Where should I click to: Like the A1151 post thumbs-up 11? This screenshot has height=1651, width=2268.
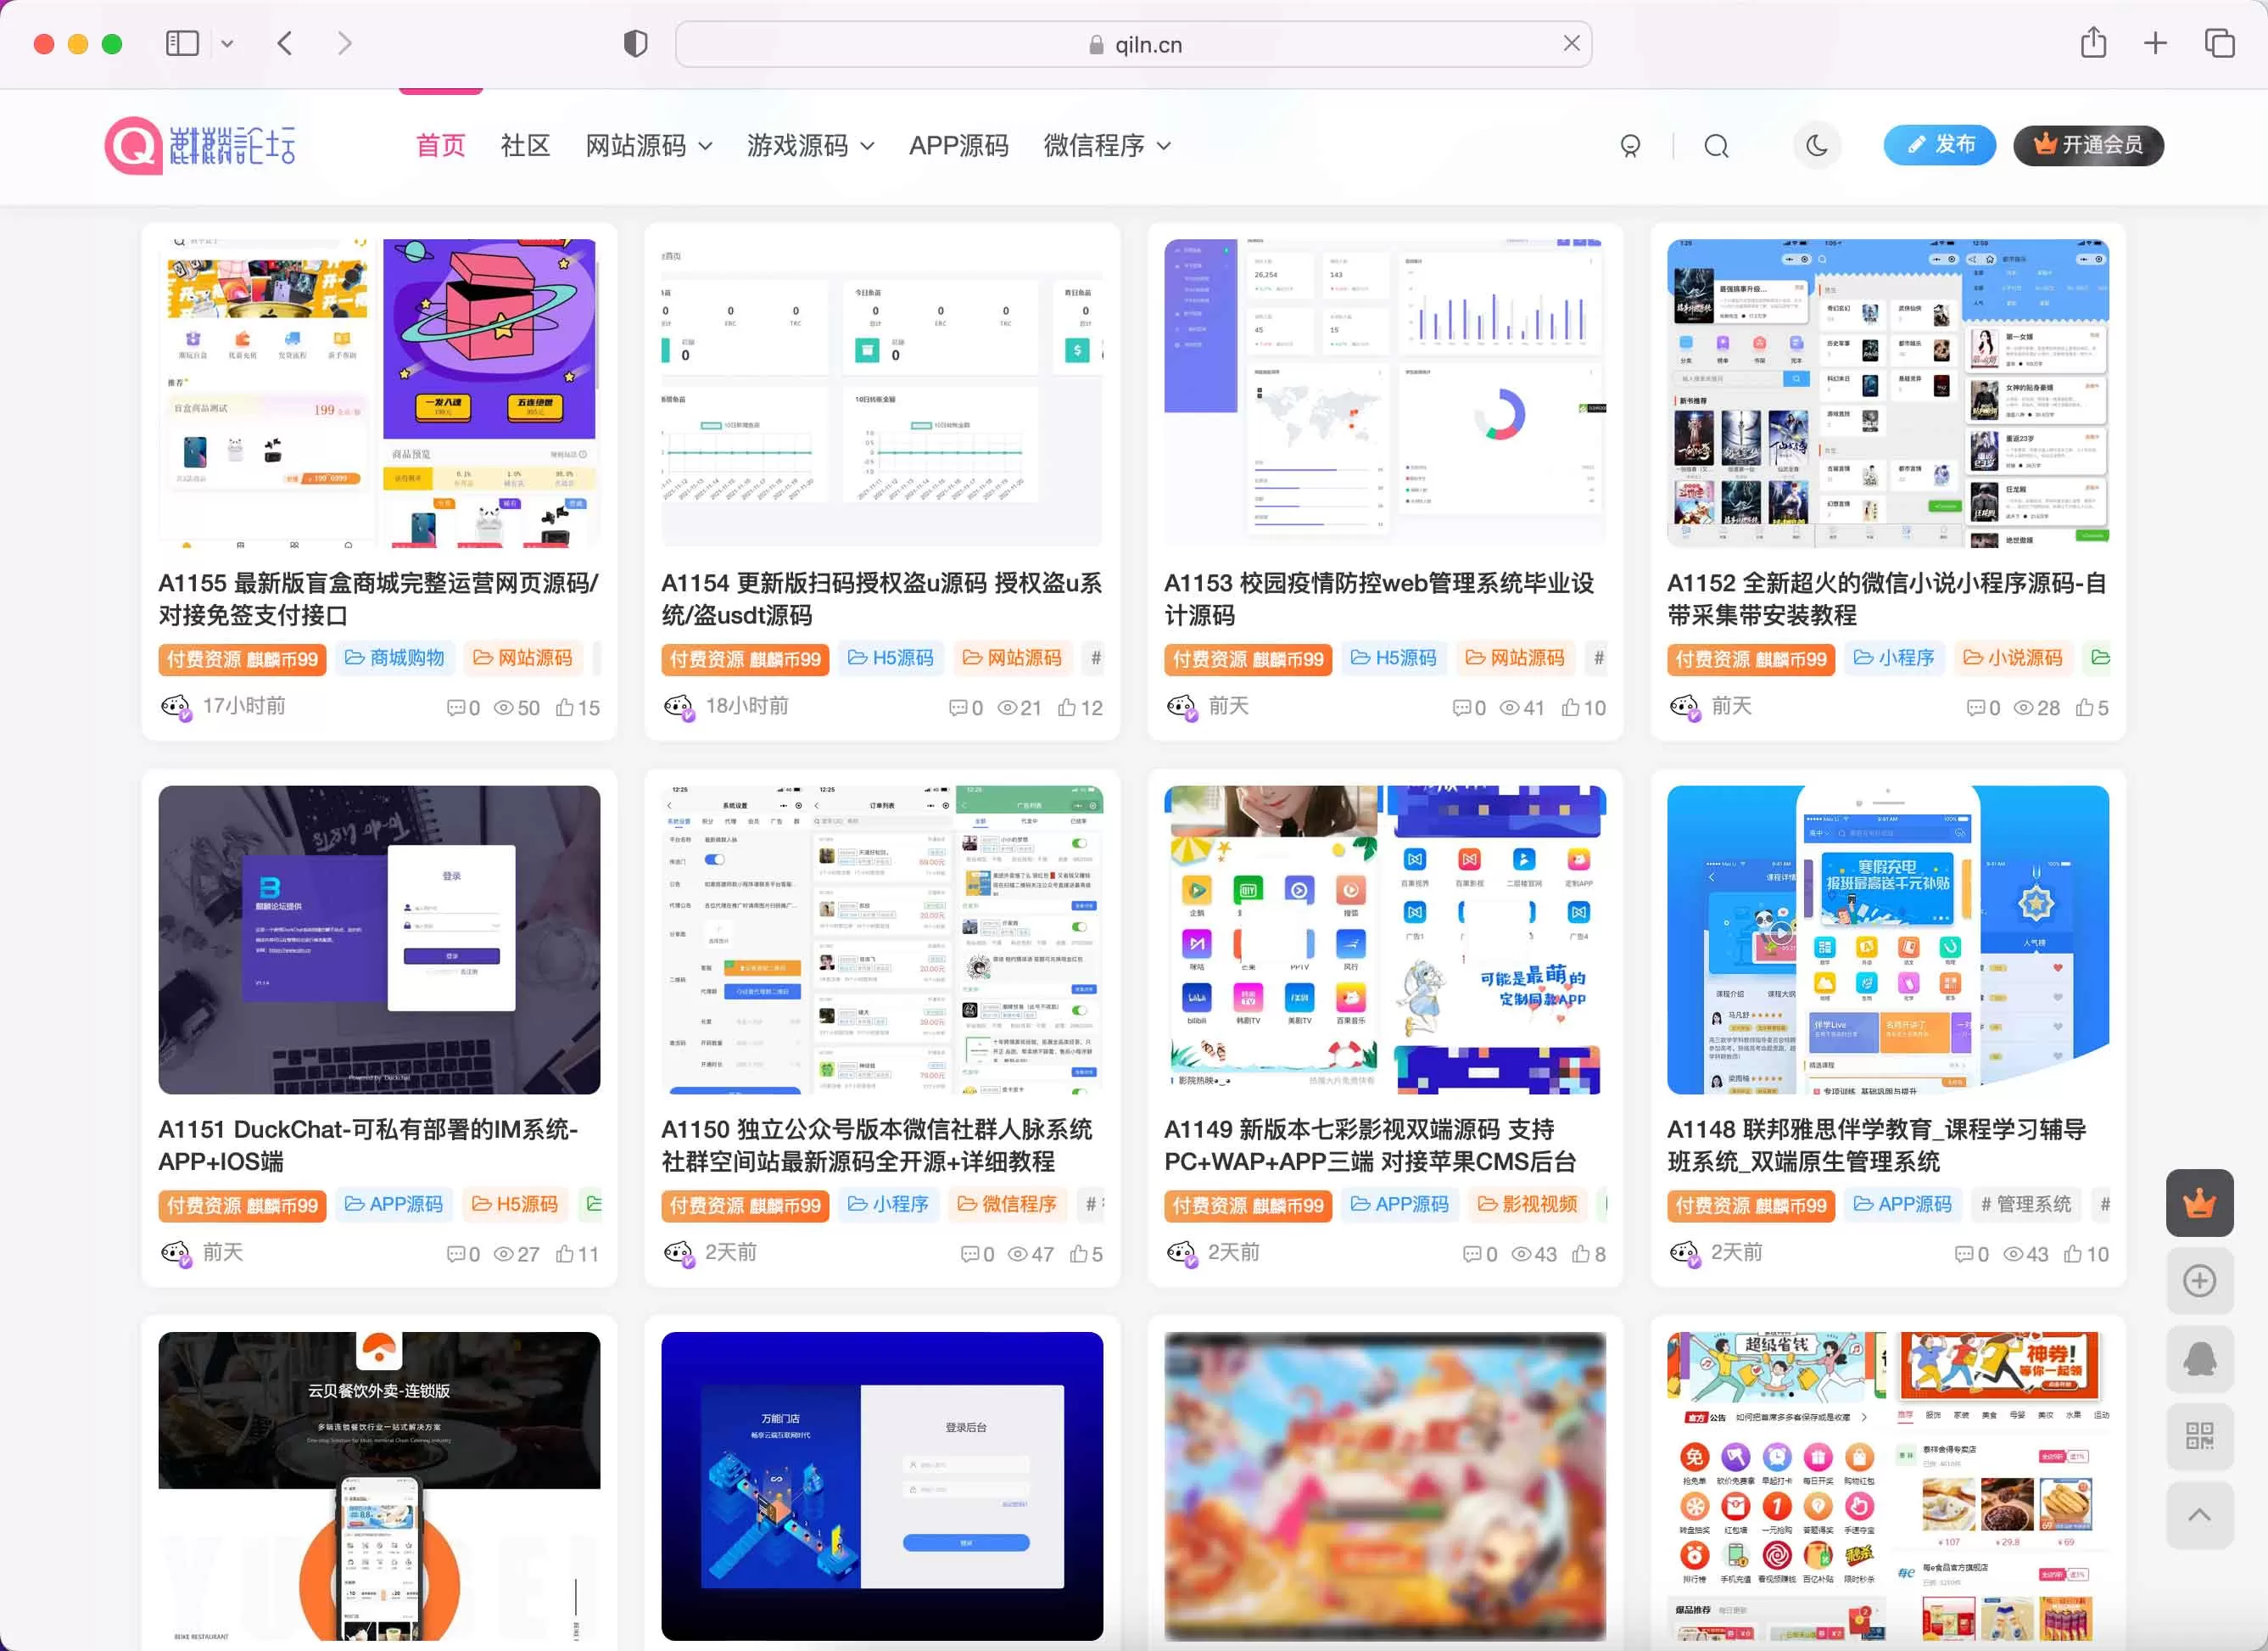click(577, 1254)
